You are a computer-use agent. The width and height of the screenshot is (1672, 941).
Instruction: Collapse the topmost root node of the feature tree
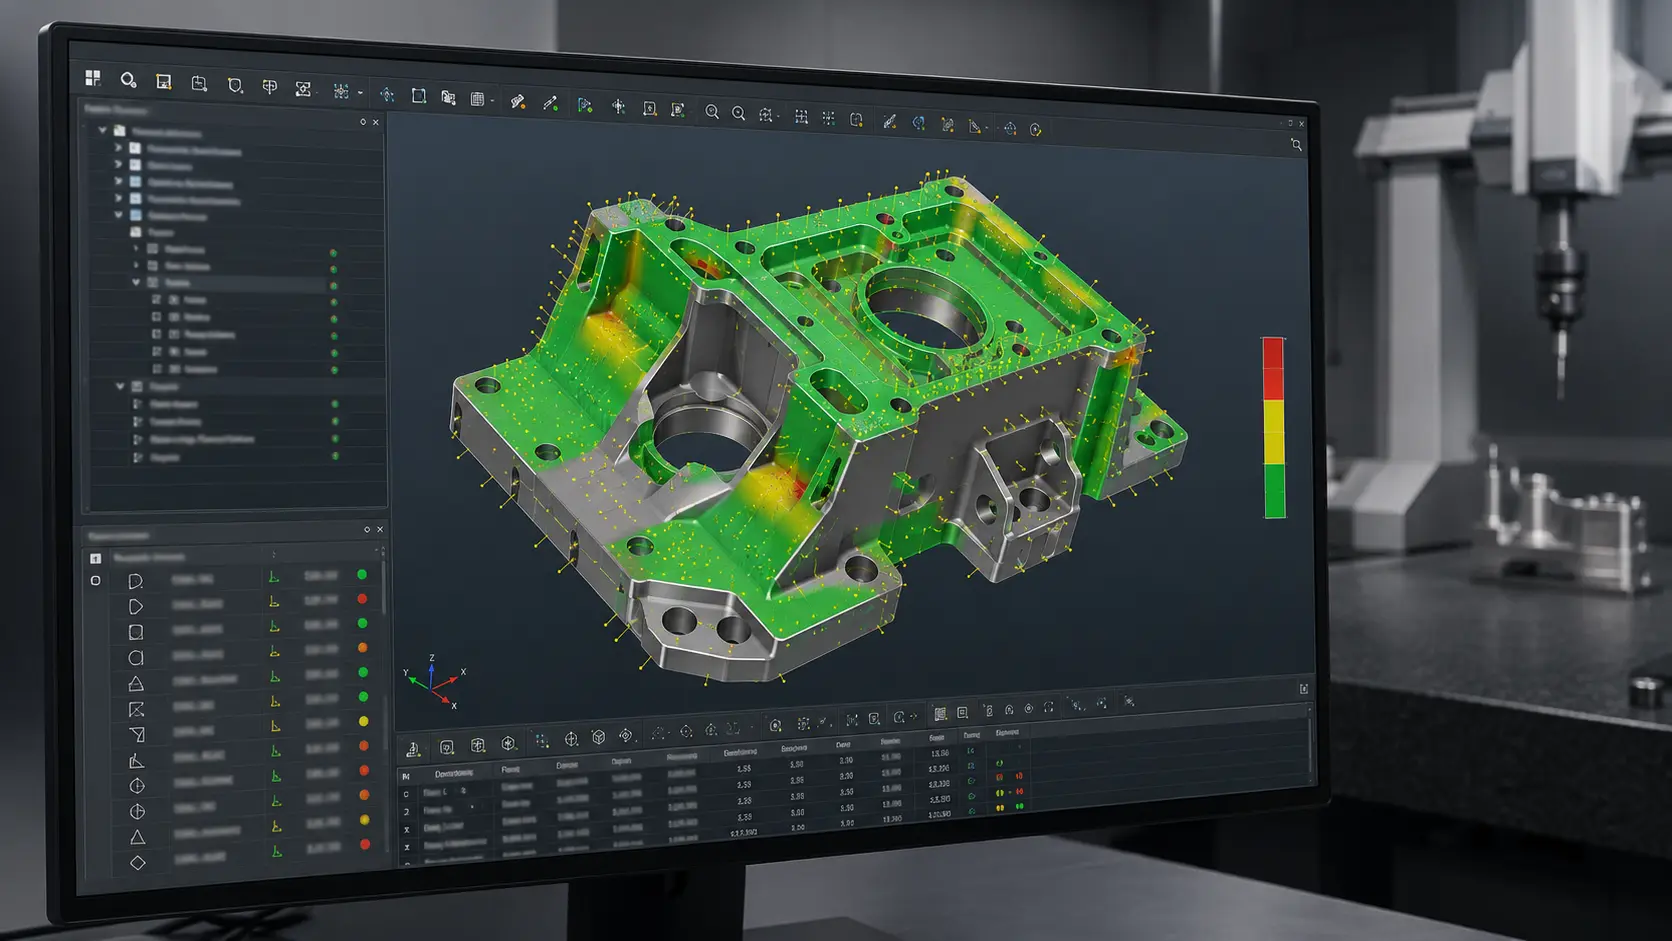point(102,129)
